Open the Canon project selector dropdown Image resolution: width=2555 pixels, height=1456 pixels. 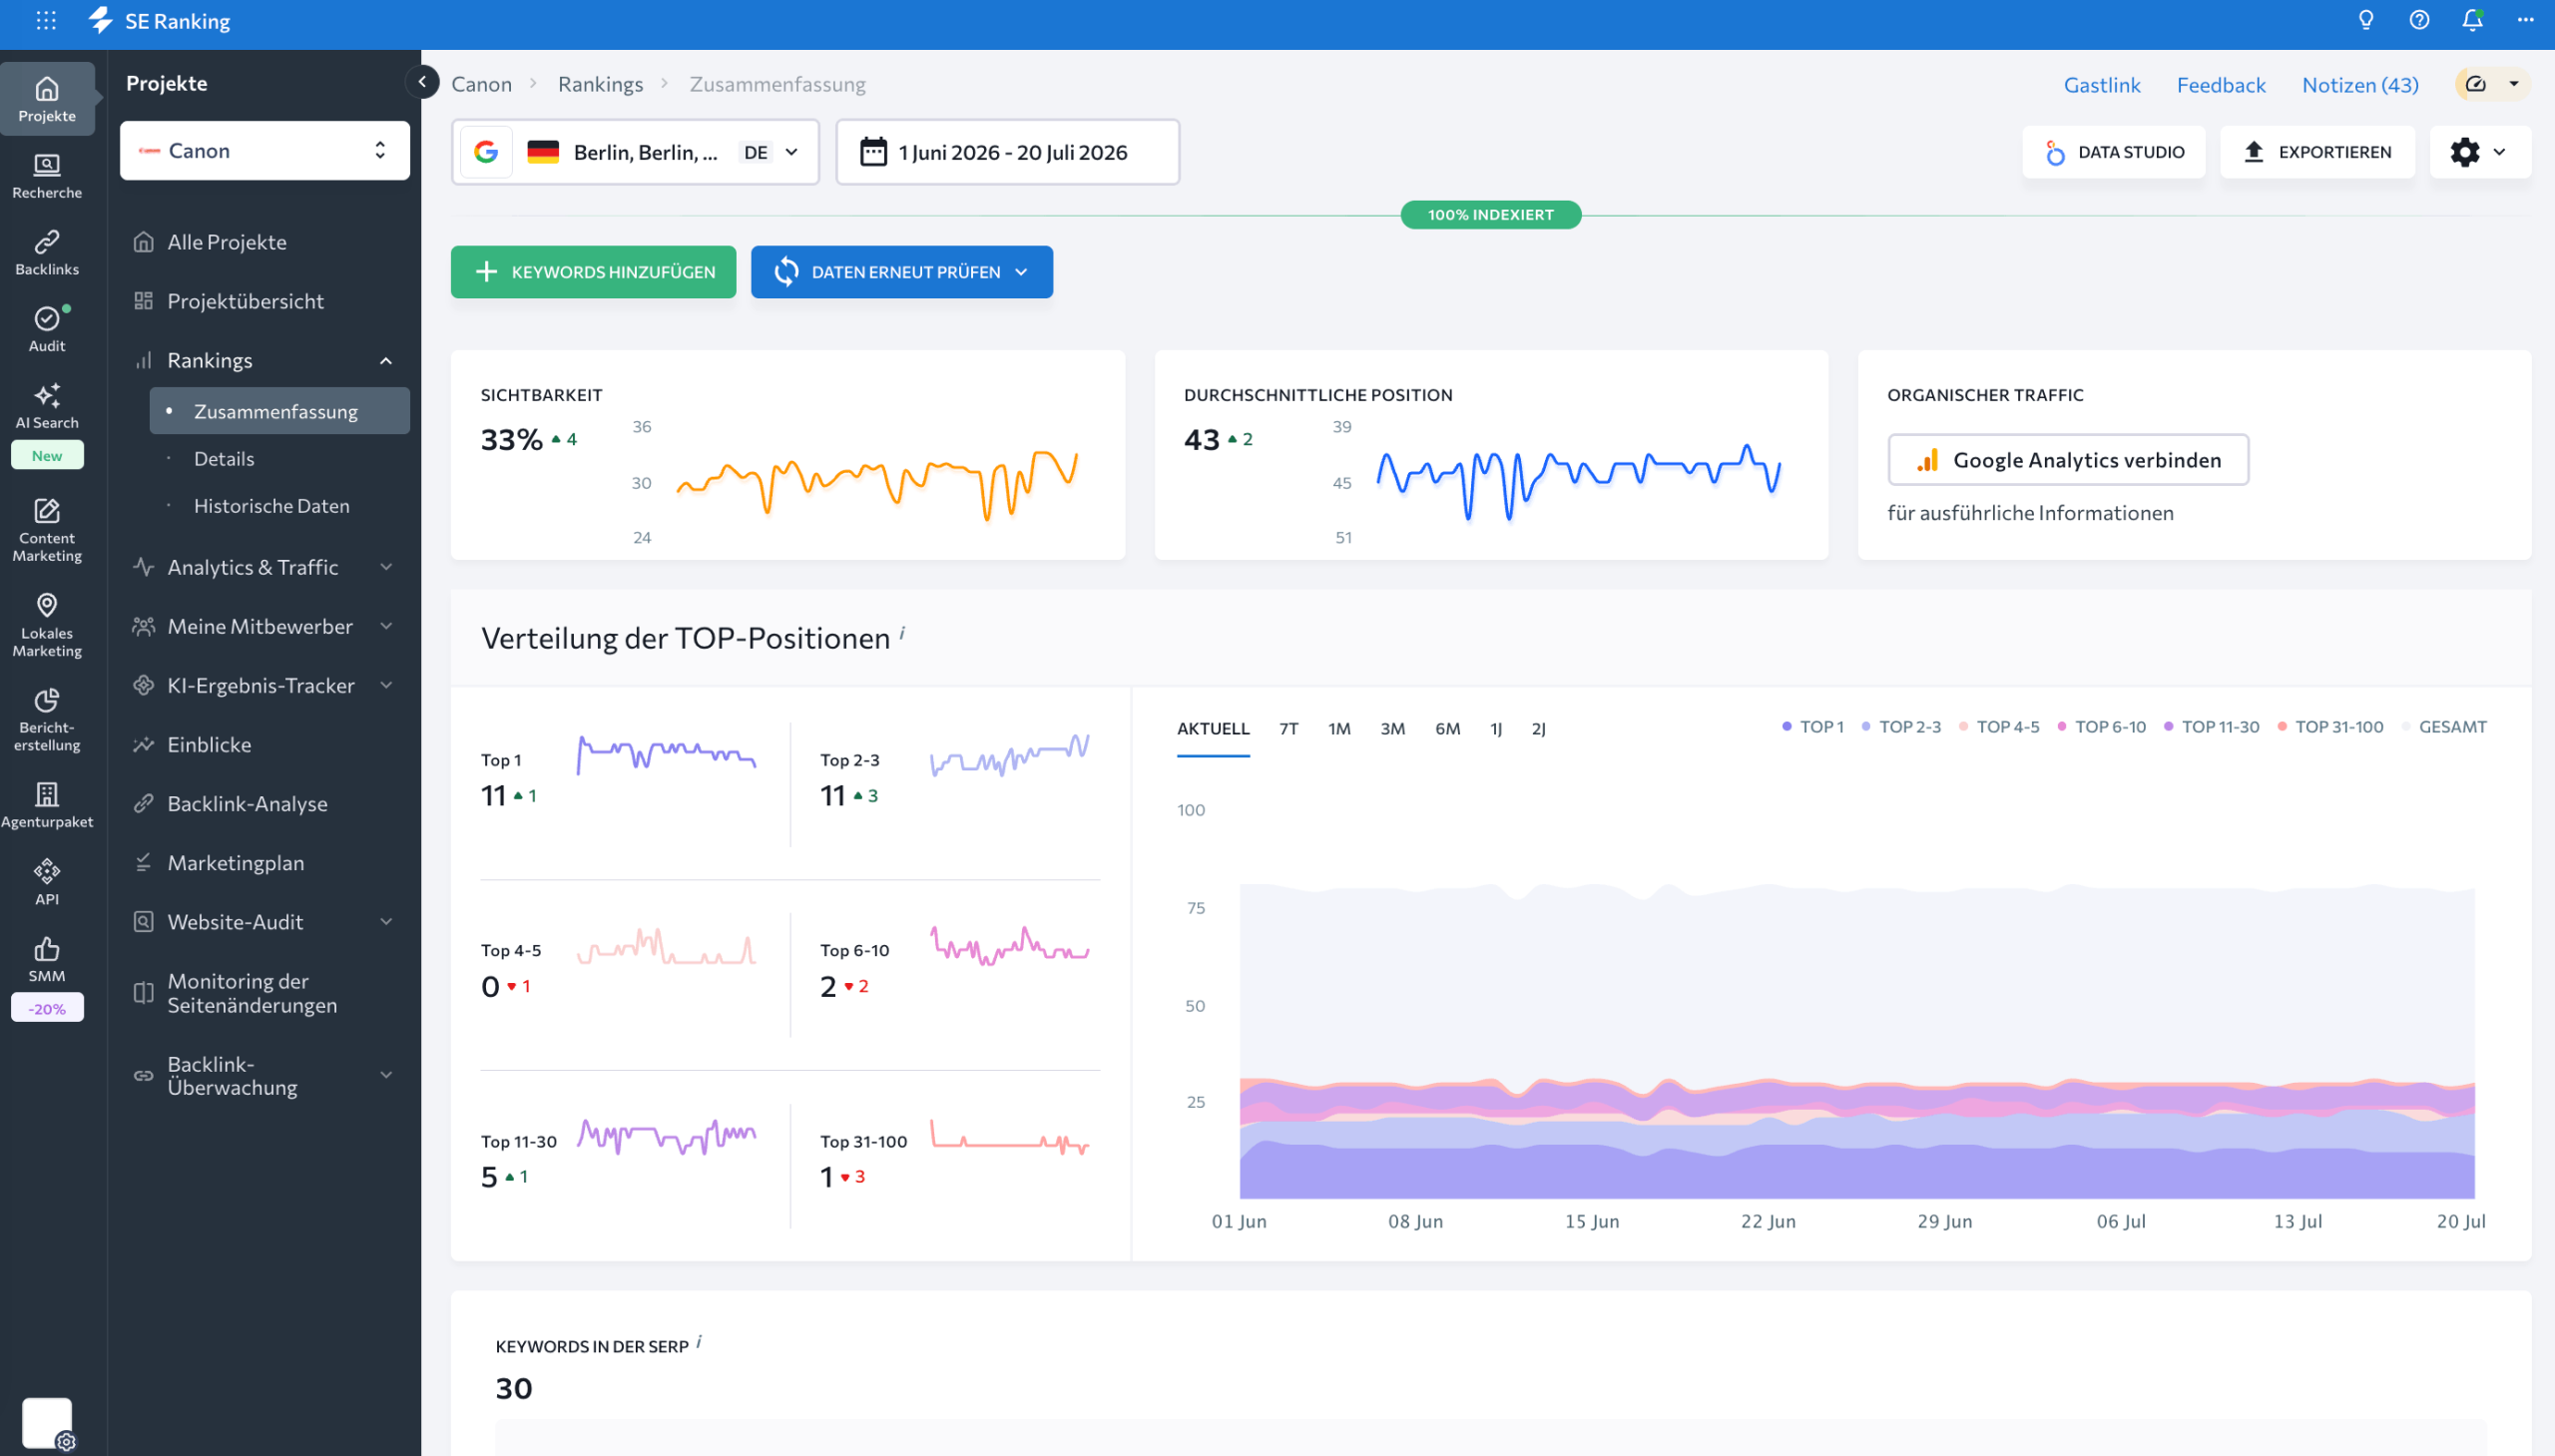pyautogui.click(x=265, y=150)
